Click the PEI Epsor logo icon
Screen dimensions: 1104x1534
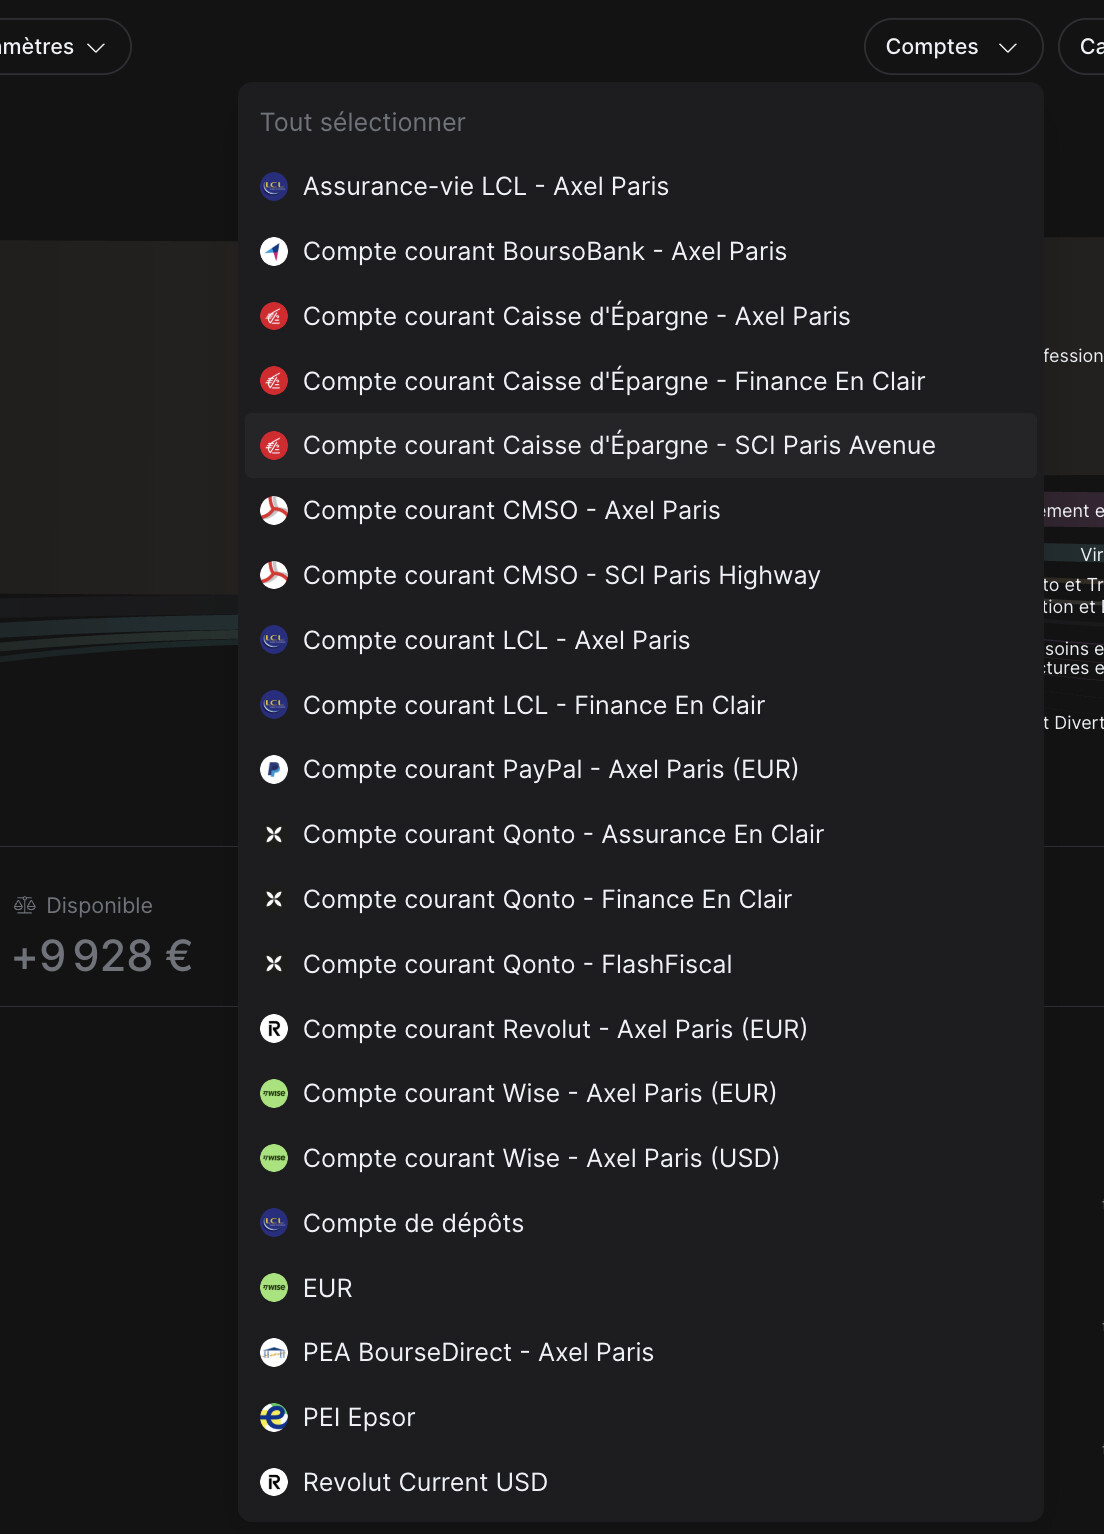pos(274,1417)
